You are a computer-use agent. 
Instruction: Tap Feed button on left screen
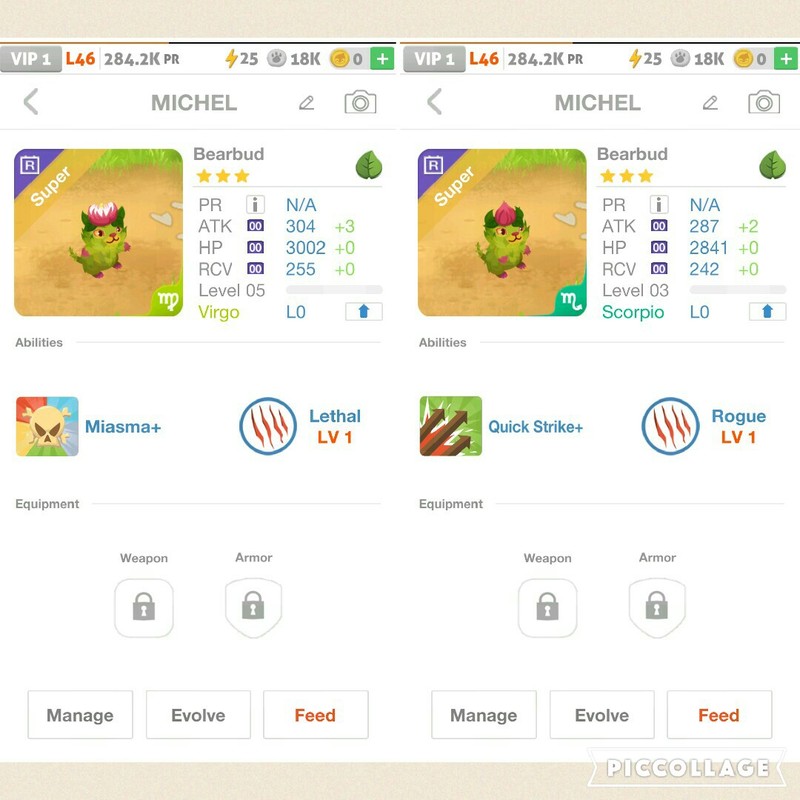click(315, 715)
